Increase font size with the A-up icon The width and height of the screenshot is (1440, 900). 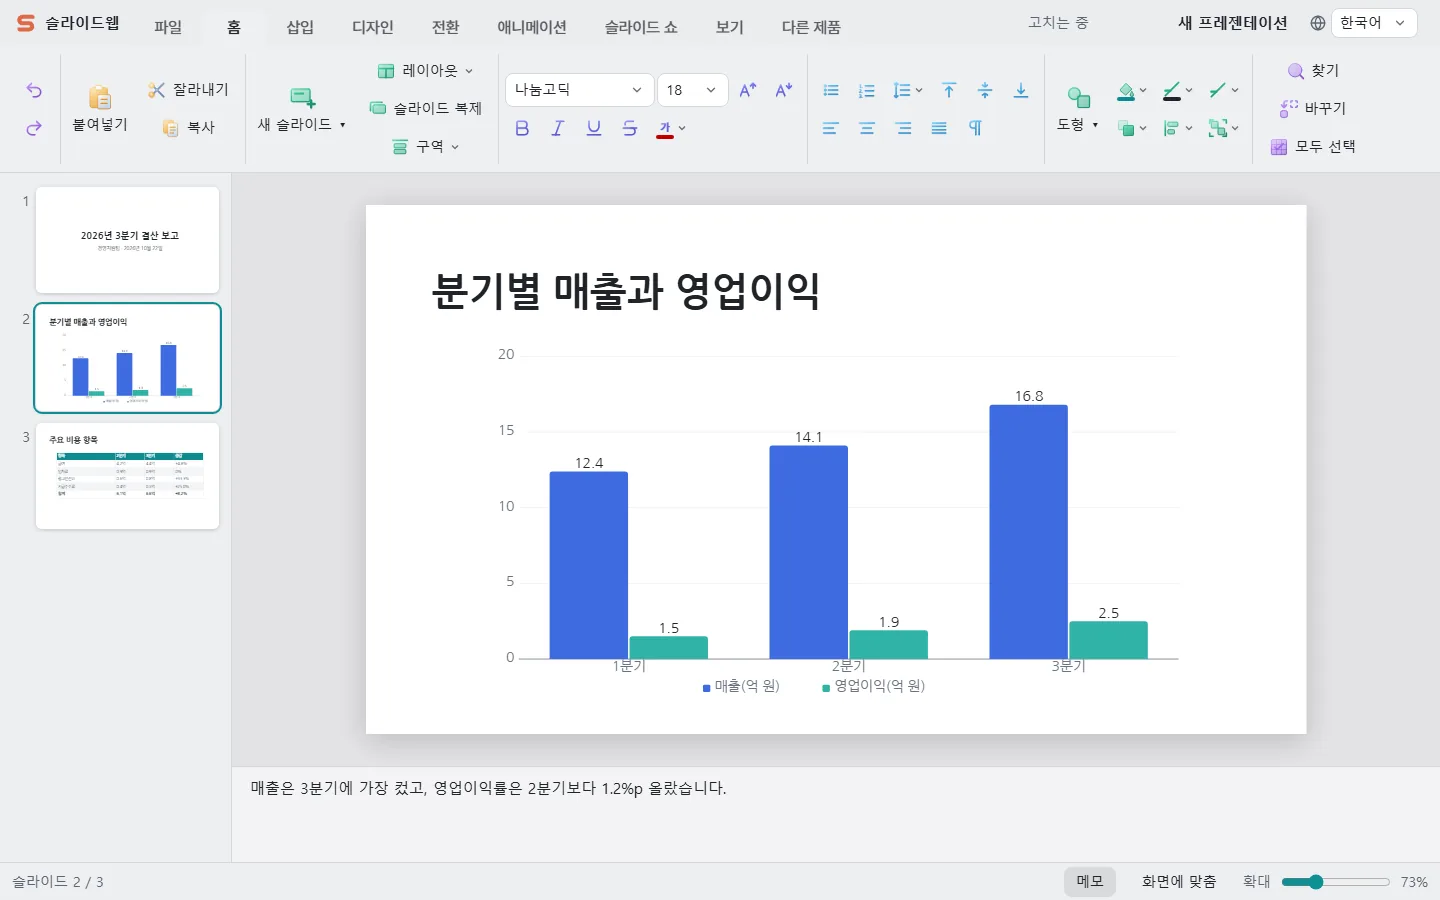click(748, 90)
